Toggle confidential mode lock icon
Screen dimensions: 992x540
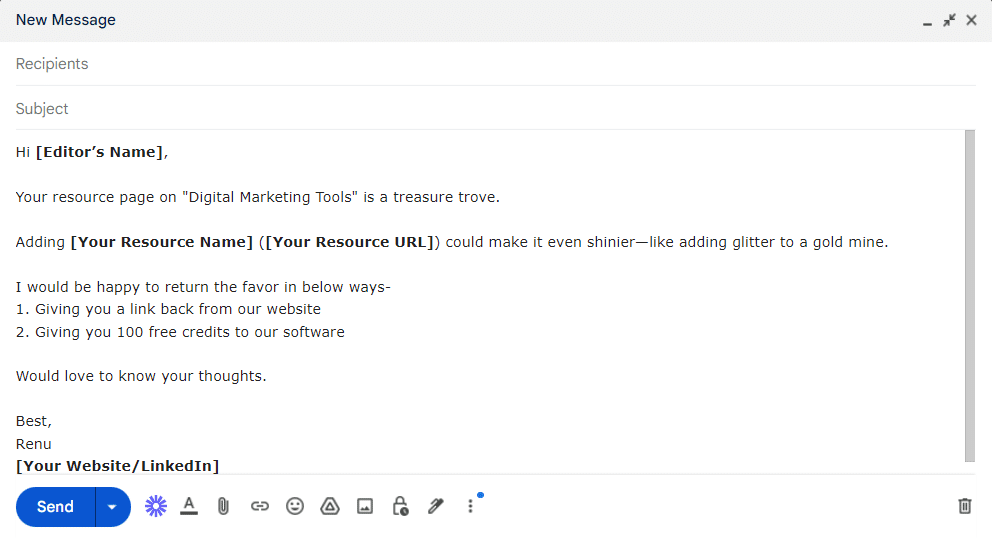[x=400, y=506]
